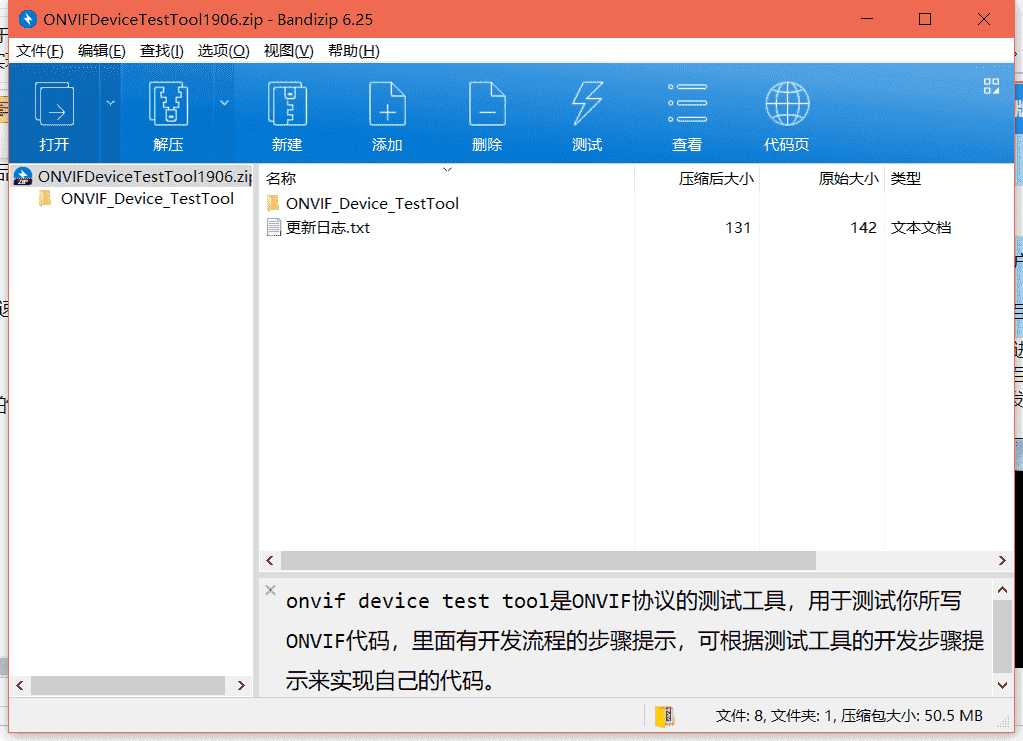
Task: Click the folder icon beside ONVIF_Device_TestTool in list
Action: point(273,204)
